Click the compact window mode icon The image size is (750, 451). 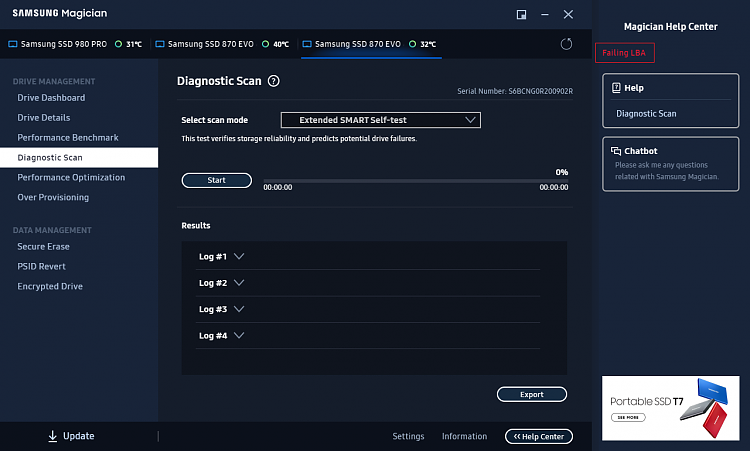[521, 14]
